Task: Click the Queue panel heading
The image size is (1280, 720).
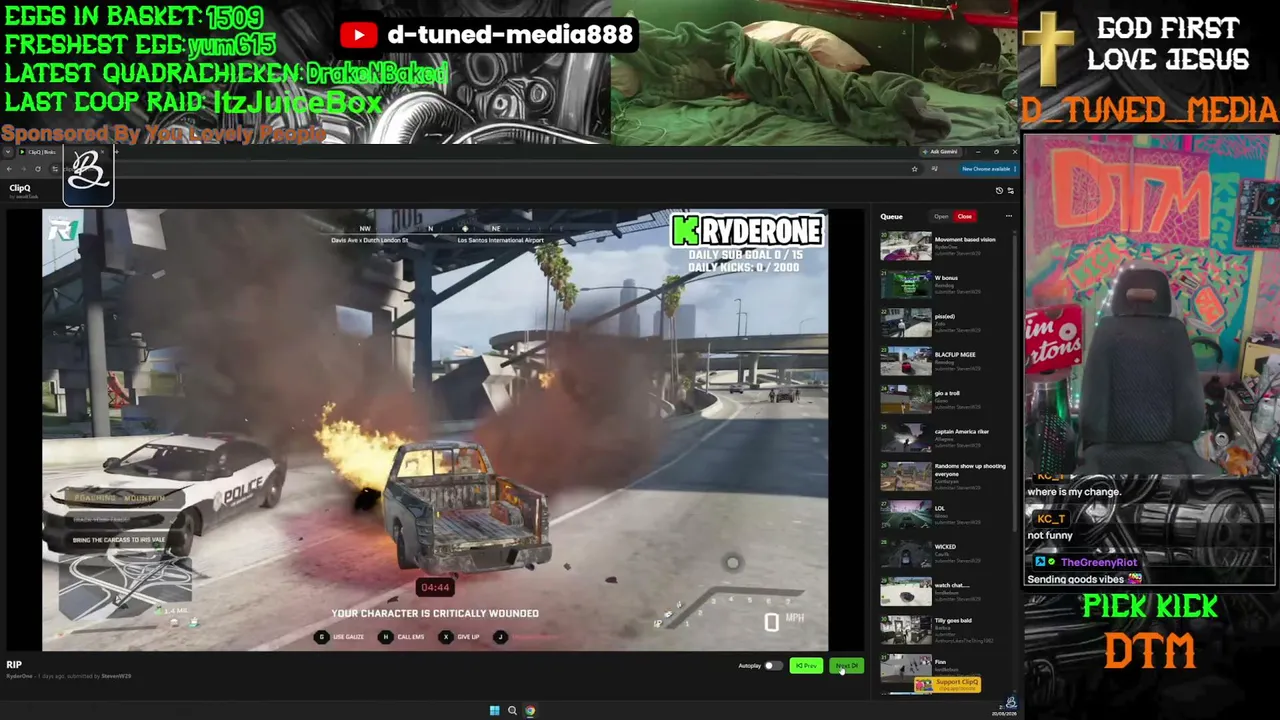Action: pyautogui.click(x=891, y=216)
